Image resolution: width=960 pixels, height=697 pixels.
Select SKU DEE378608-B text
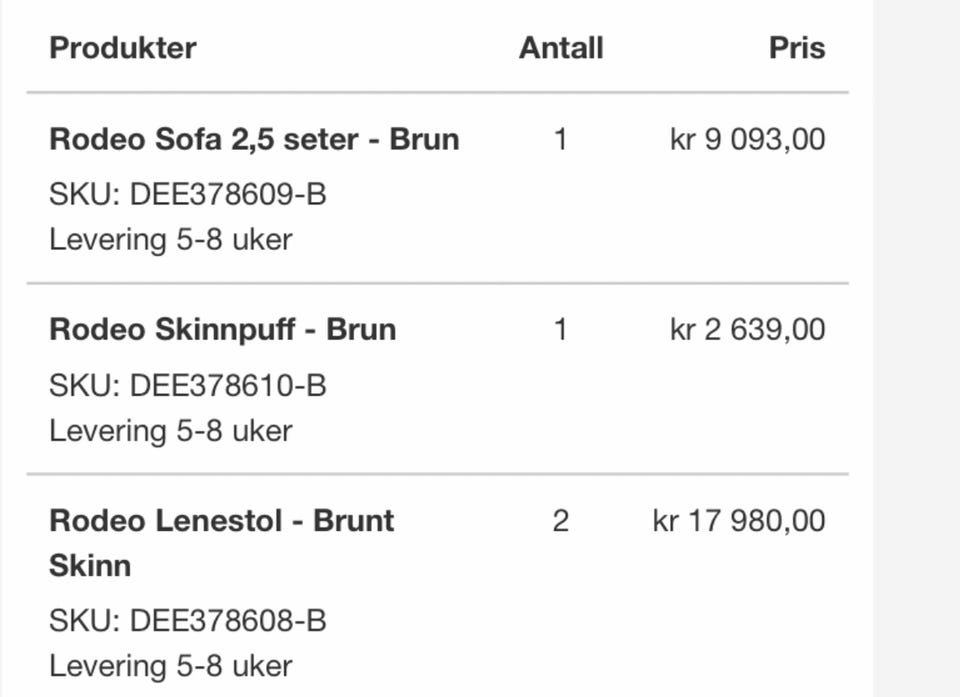(187, 621)
